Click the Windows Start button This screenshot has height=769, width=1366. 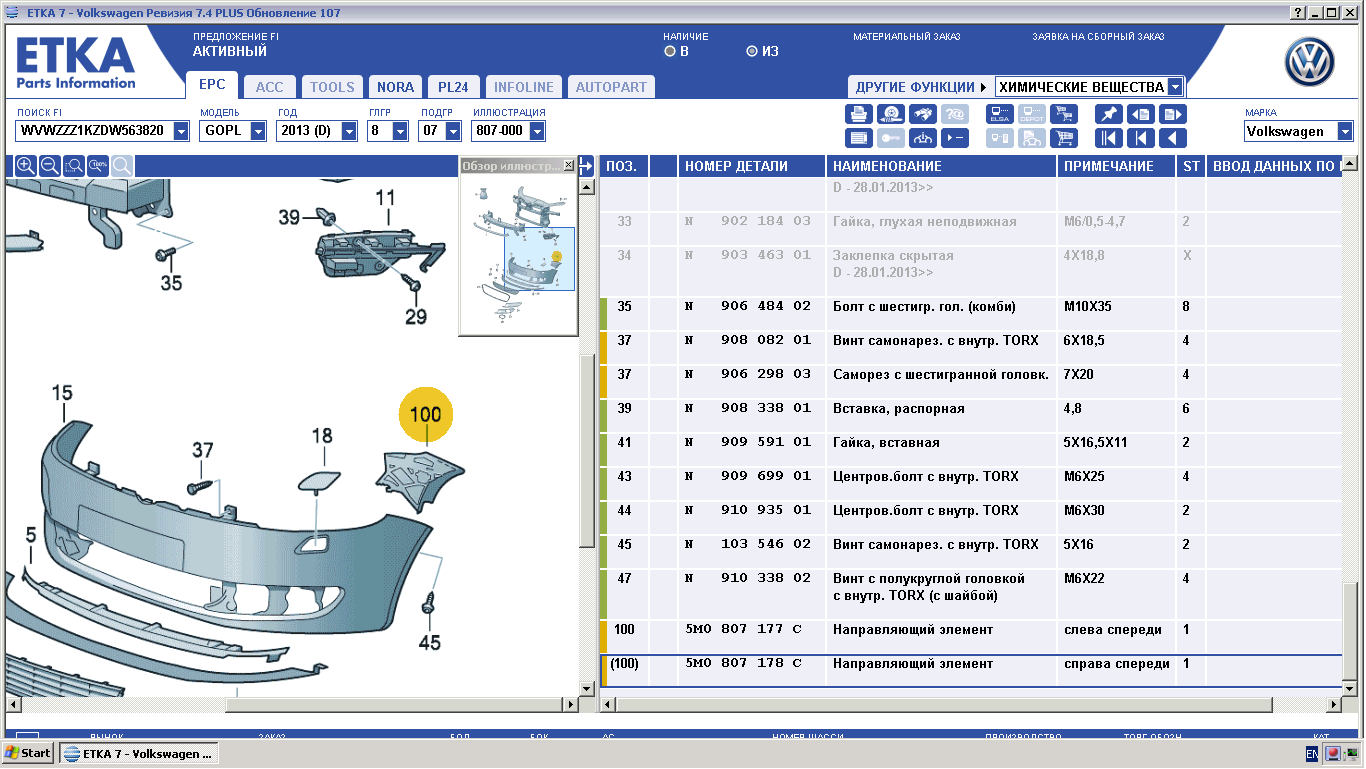[x=28, y=753]
